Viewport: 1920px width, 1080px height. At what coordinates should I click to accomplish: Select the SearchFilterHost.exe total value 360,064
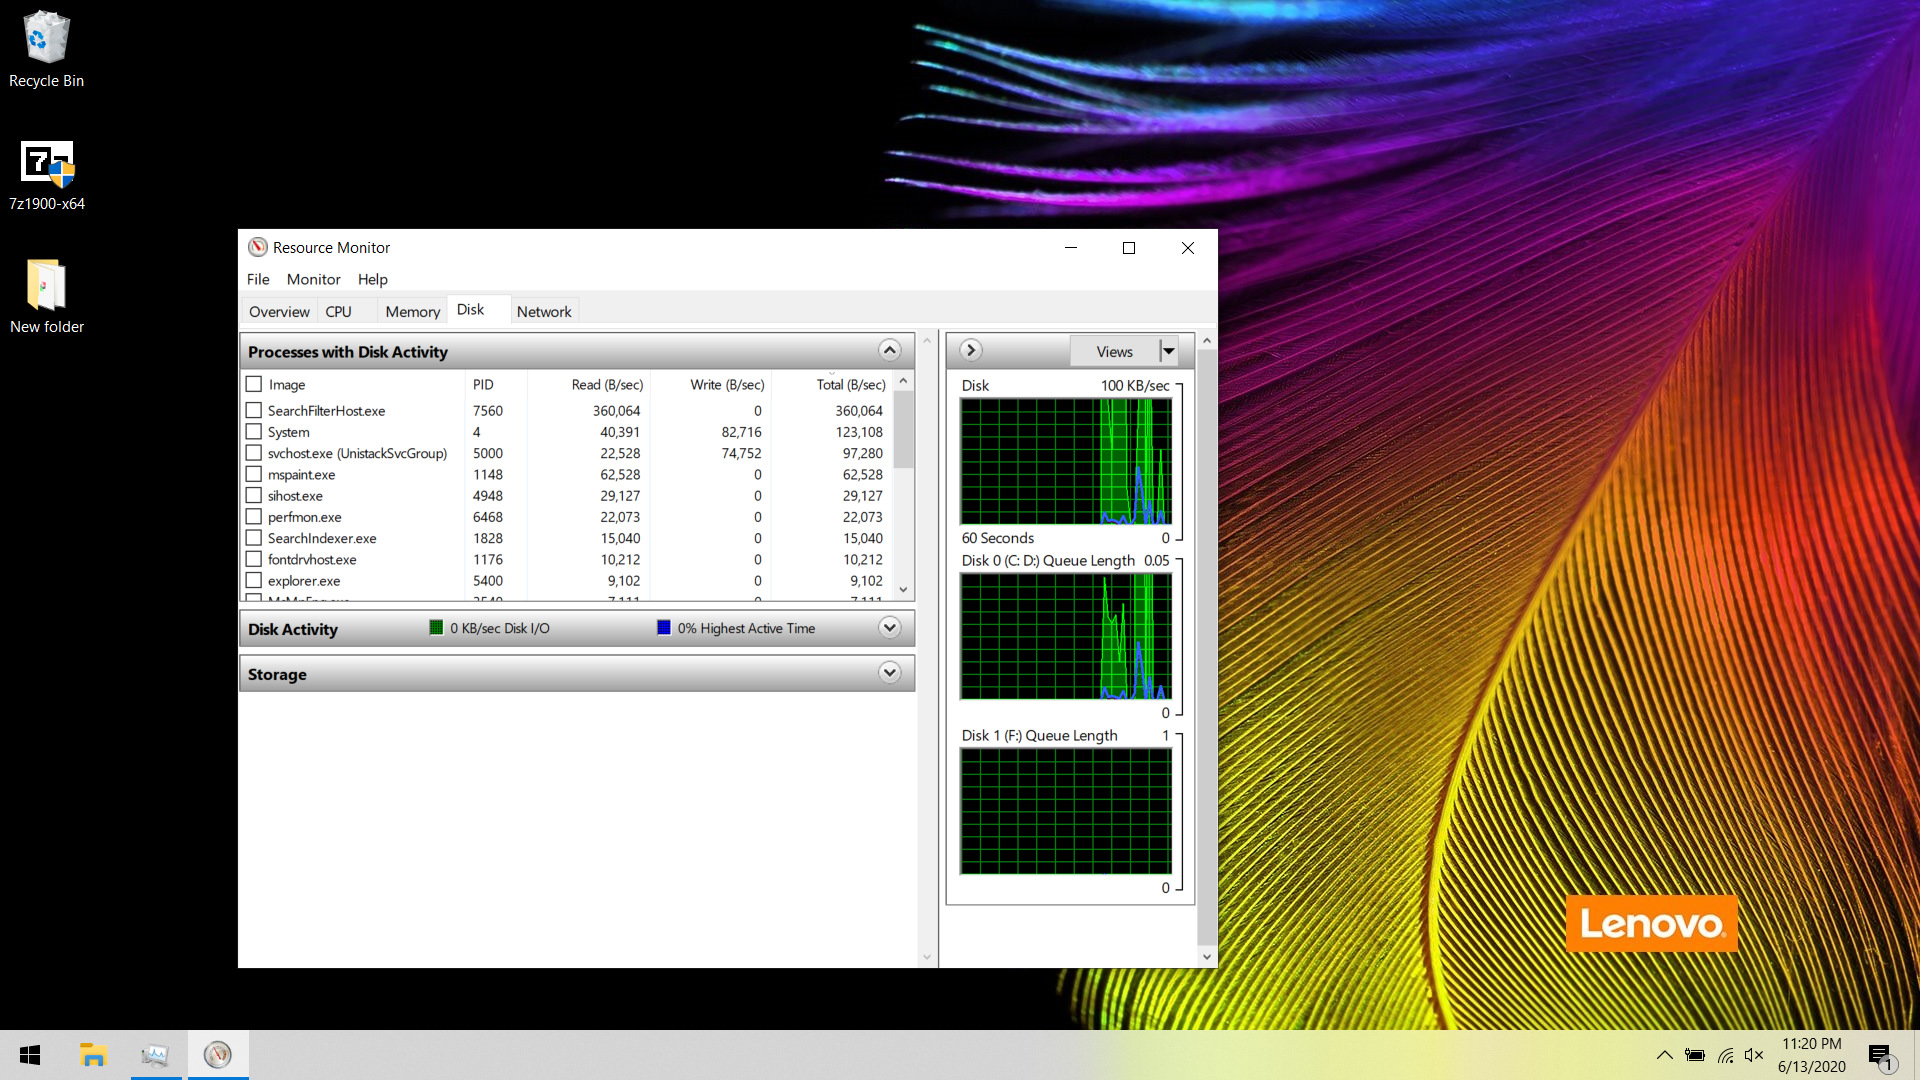click(859, 411)
